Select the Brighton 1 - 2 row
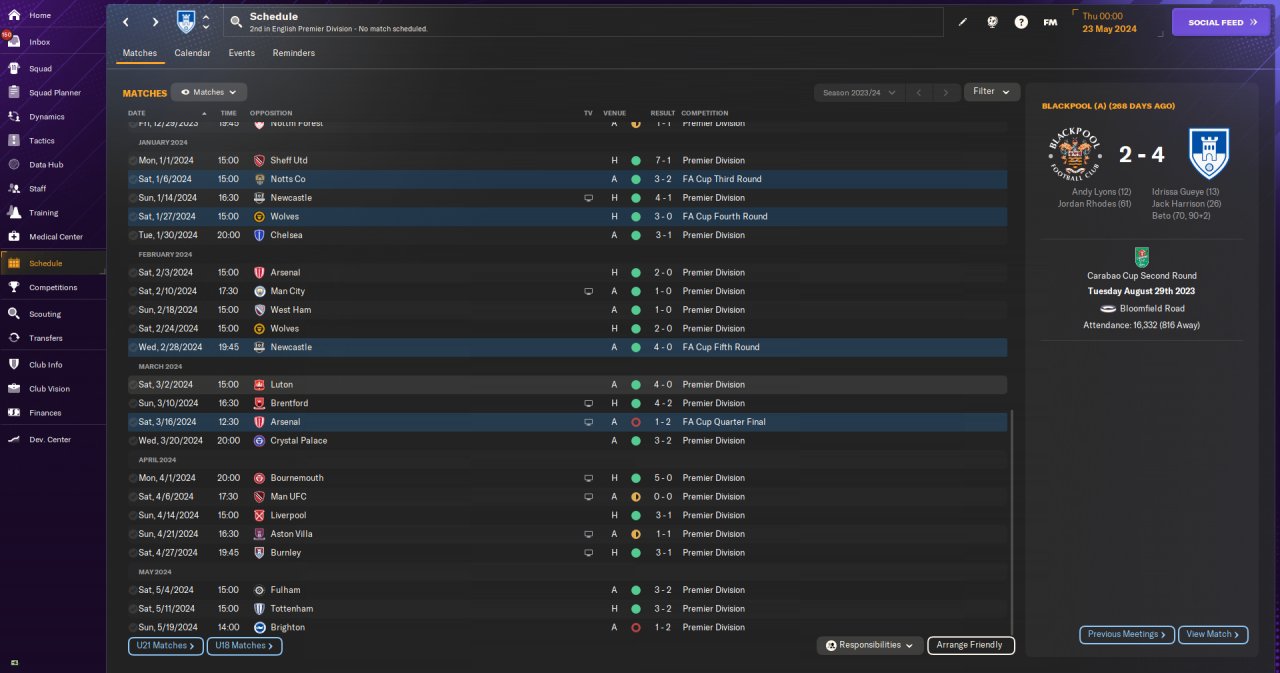 [567, 627]
